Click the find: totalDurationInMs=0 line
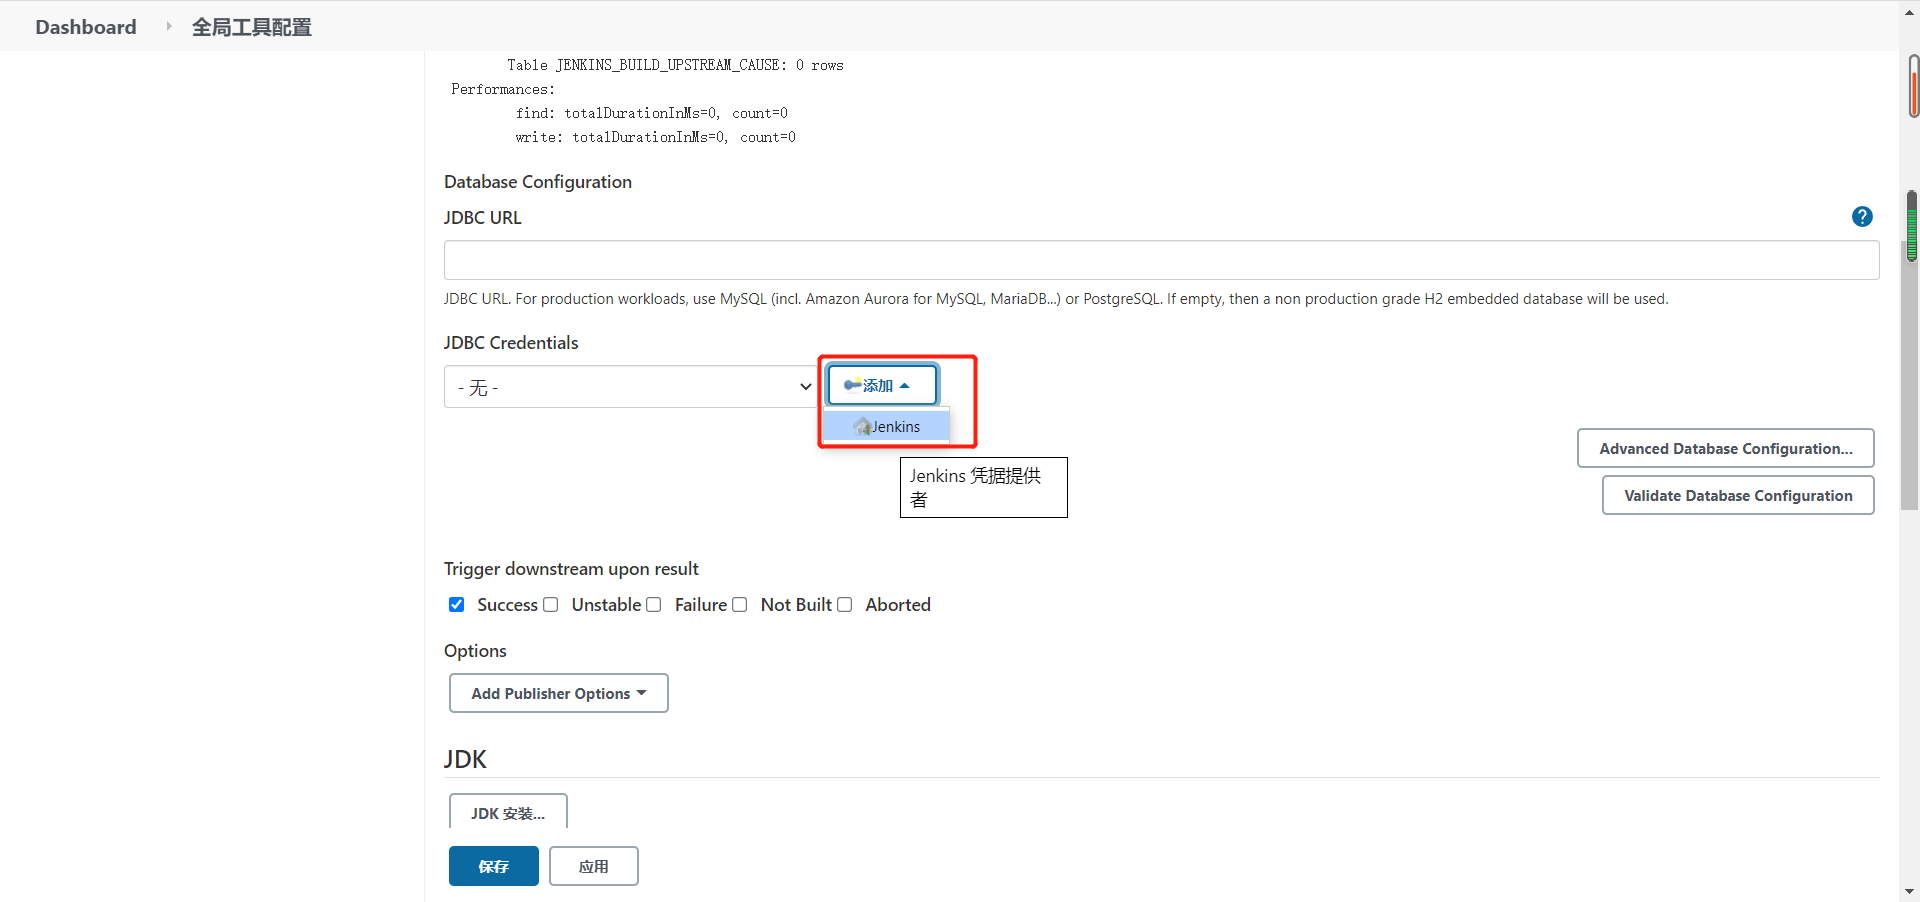Screen dimensions: 1920x902 coord(651,113)
